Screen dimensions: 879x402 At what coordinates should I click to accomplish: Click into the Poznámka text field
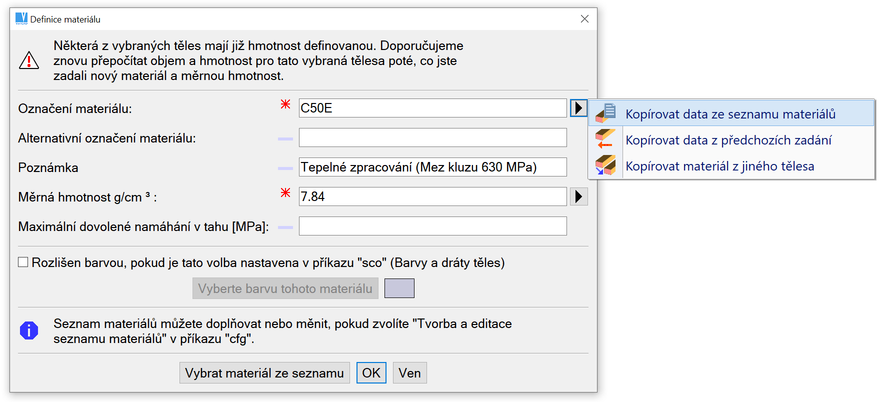431,167
